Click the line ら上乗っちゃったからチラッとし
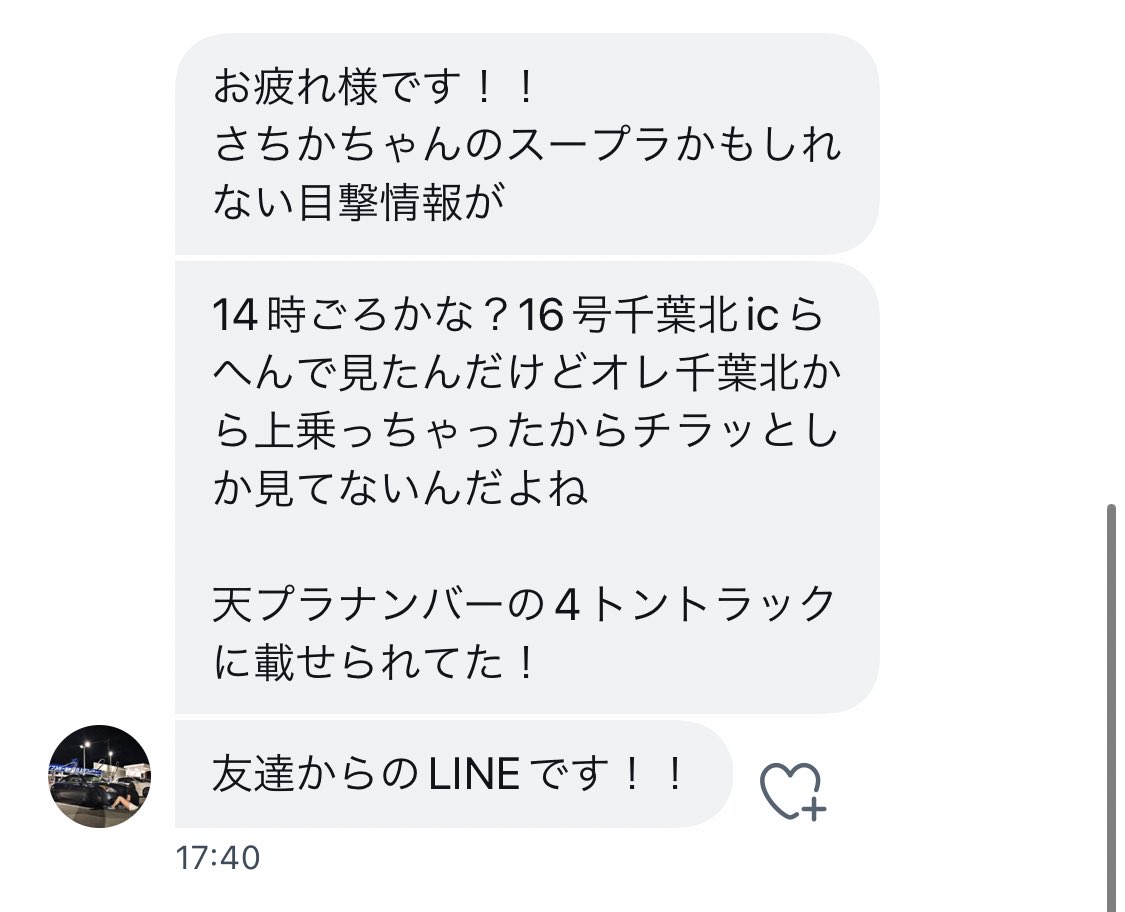 click(x=526, y=431)
